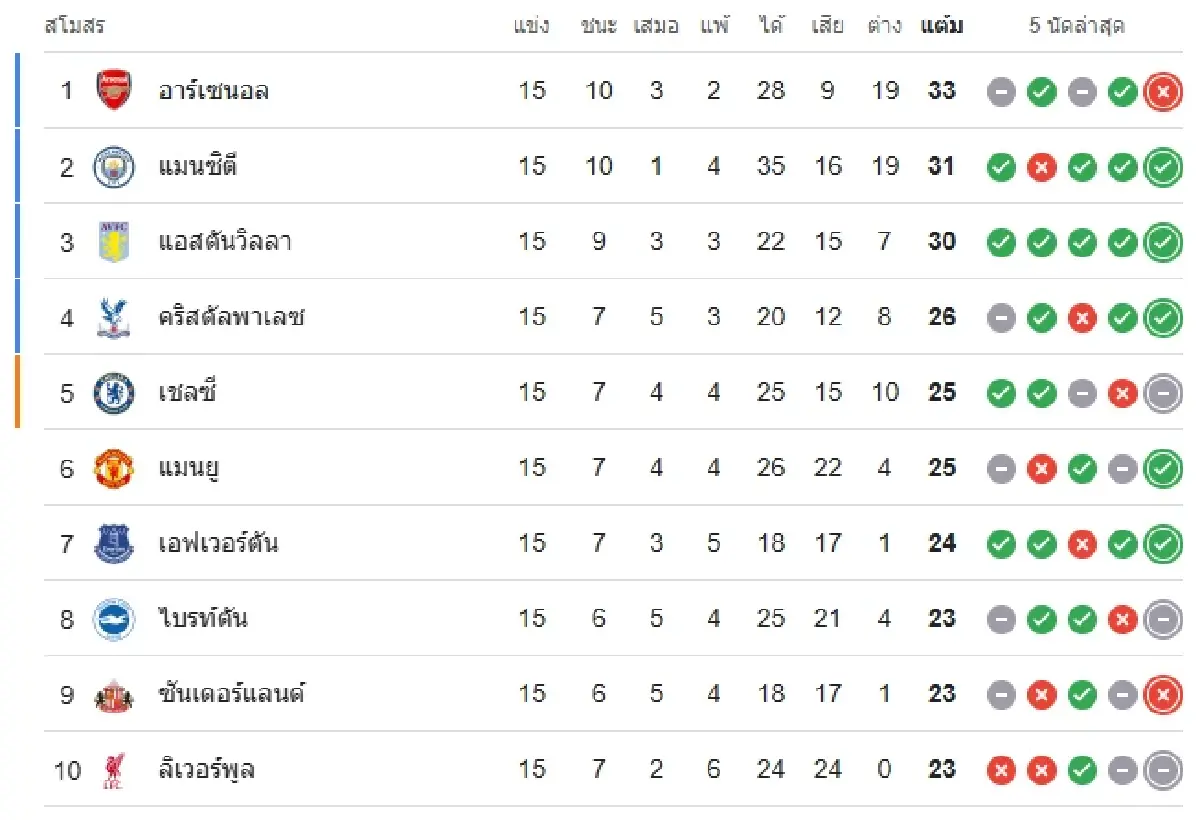Click Sunderland's latest match loss icon
Image resolution: width=1200 pixels, height=820 pixels.
tap(1162, 695)
